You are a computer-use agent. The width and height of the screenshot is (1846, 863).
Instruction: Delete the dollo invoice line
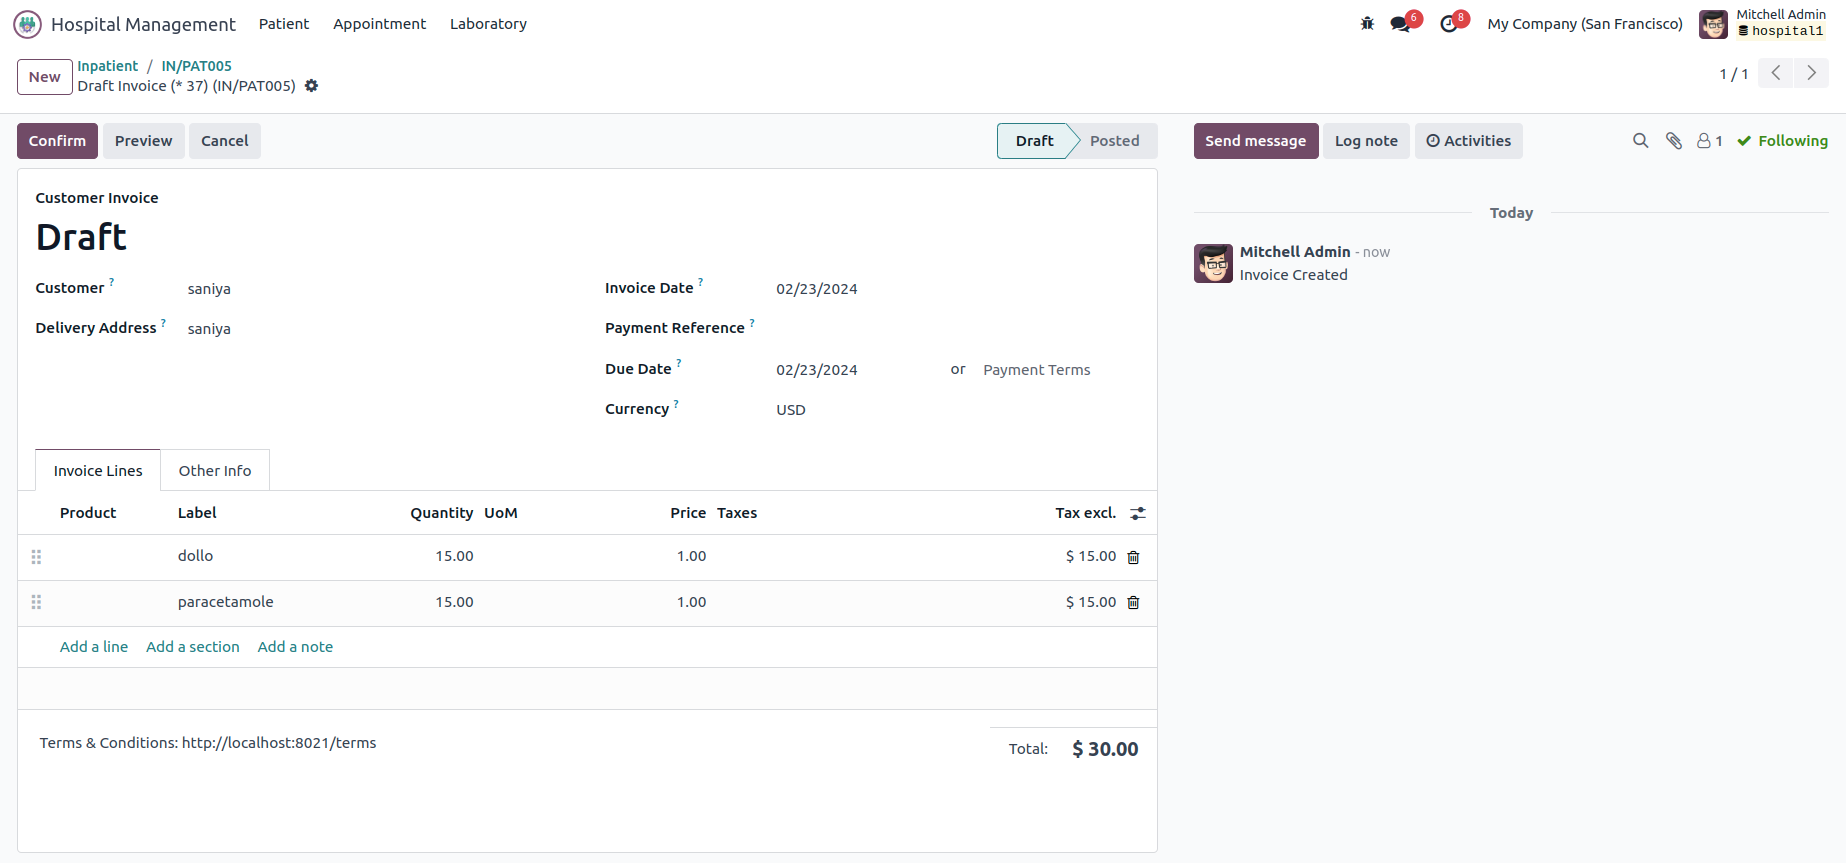point(1133,557)
